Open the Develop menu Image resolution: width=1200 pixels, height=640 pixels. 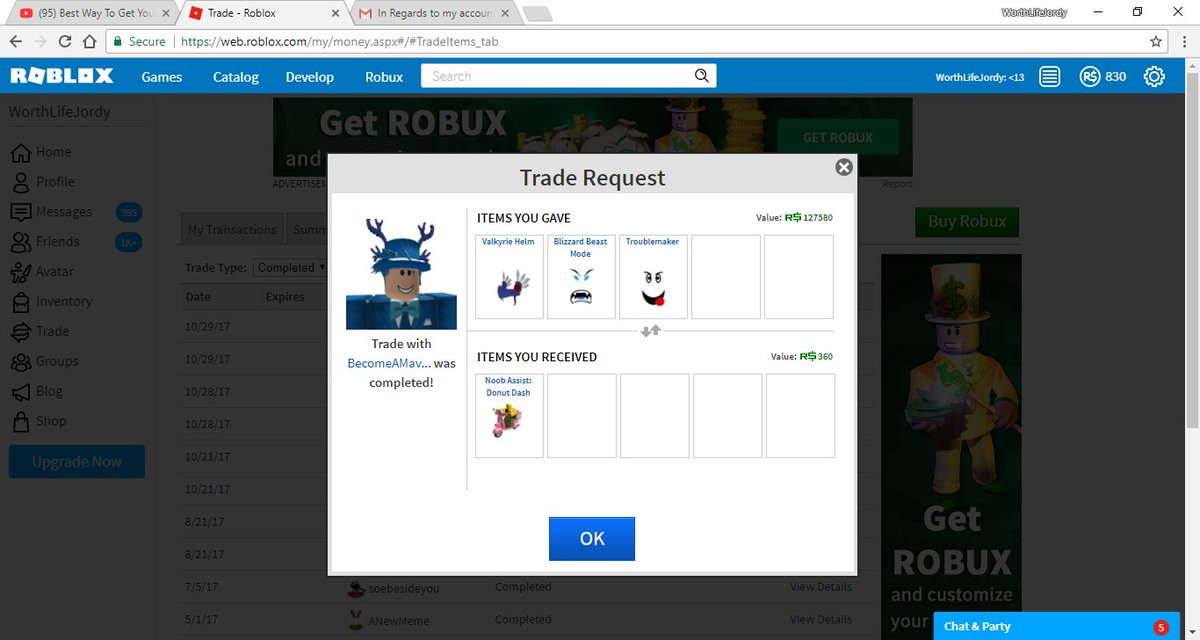(x=310, y=77)
